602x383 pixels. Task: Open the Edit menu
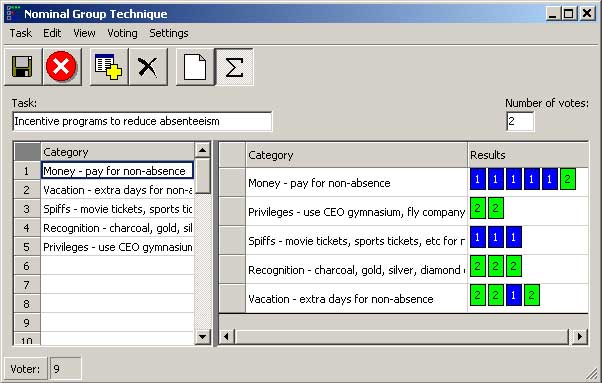point(52,33)
